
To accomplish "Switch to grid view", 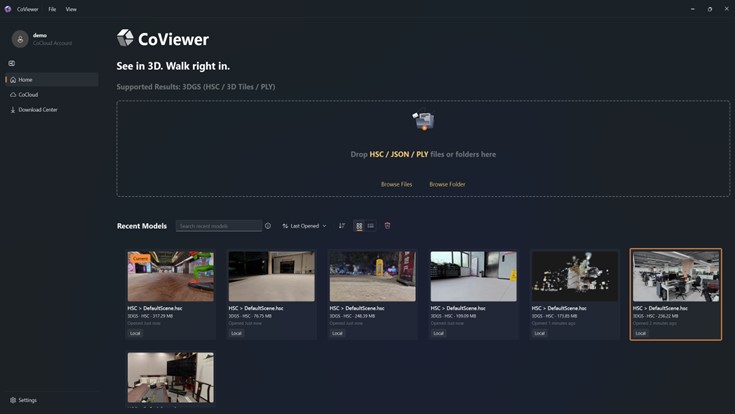I will [359, 226].
